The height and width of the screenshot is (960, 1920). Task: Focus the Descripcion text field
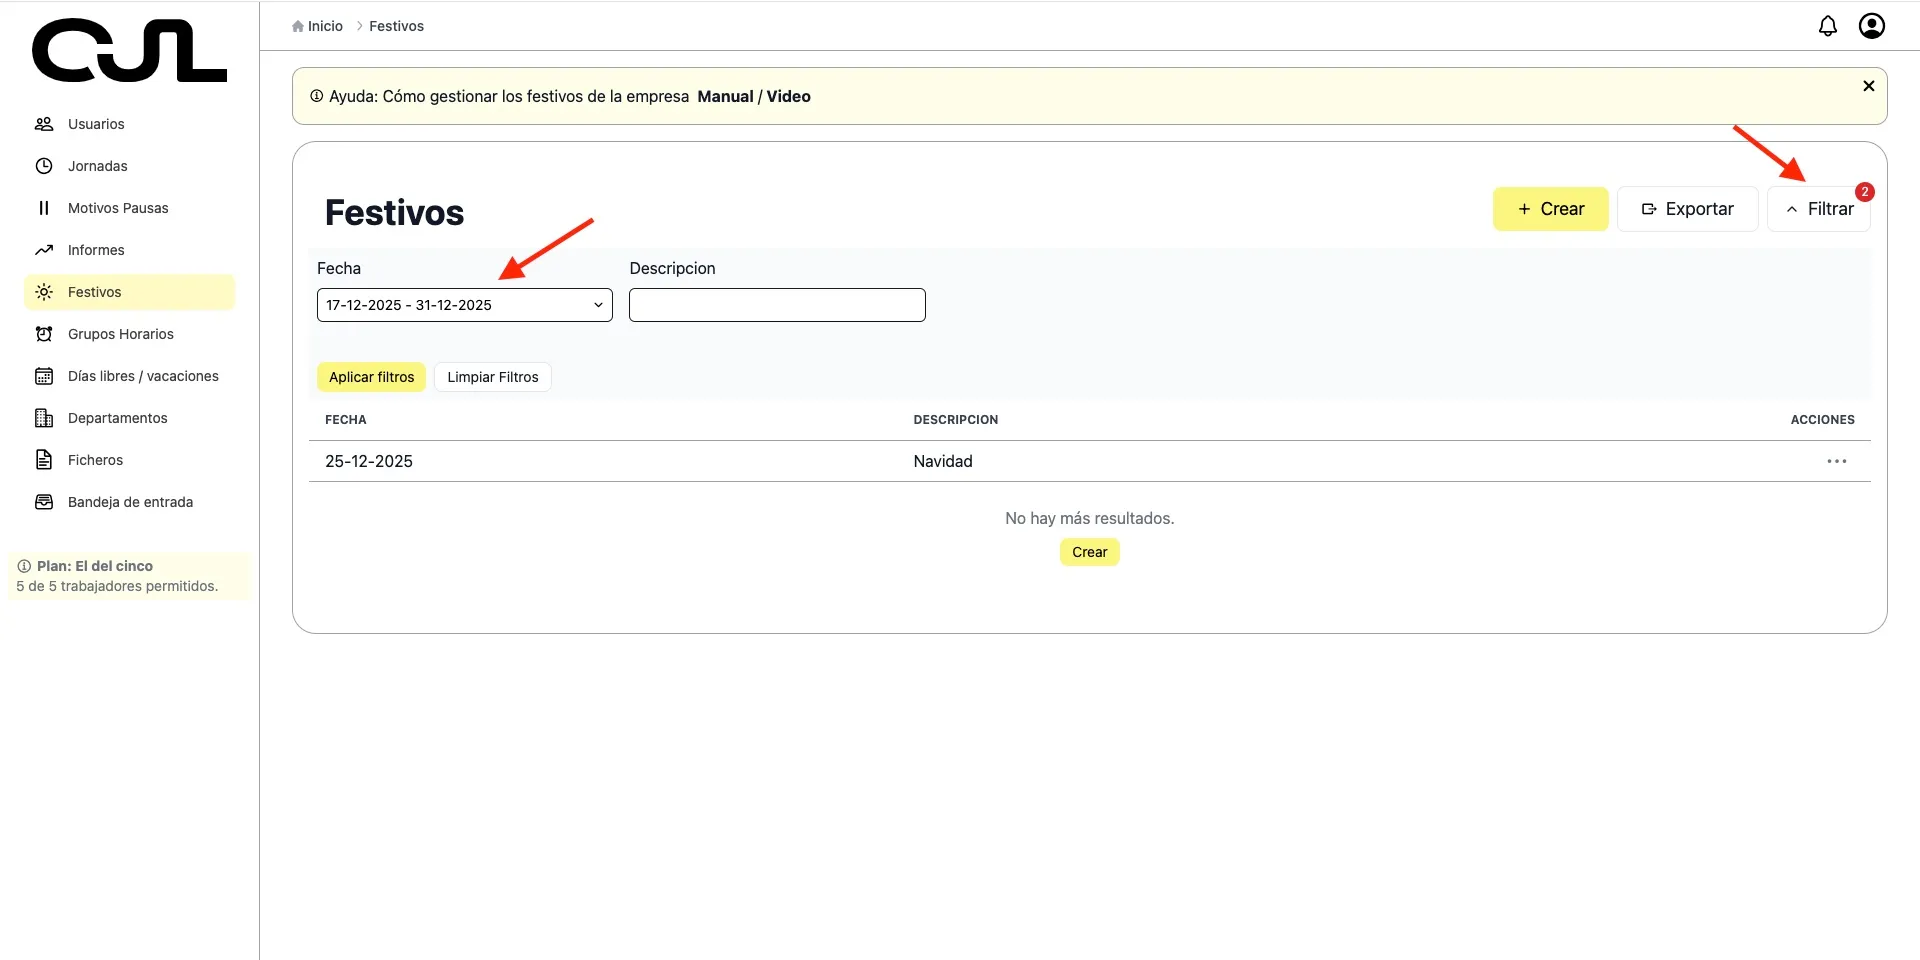[777, 305]
